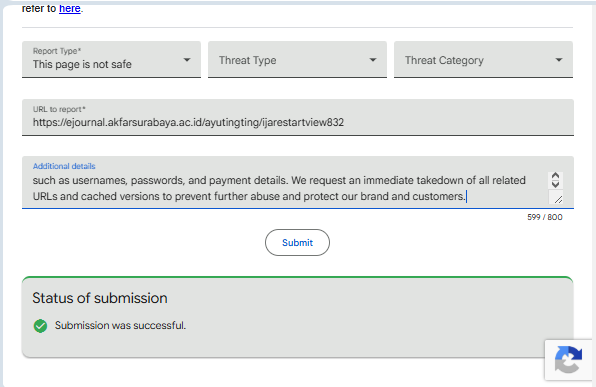
Task: Submit the report with the Submit button
Action: coord(297,243)
